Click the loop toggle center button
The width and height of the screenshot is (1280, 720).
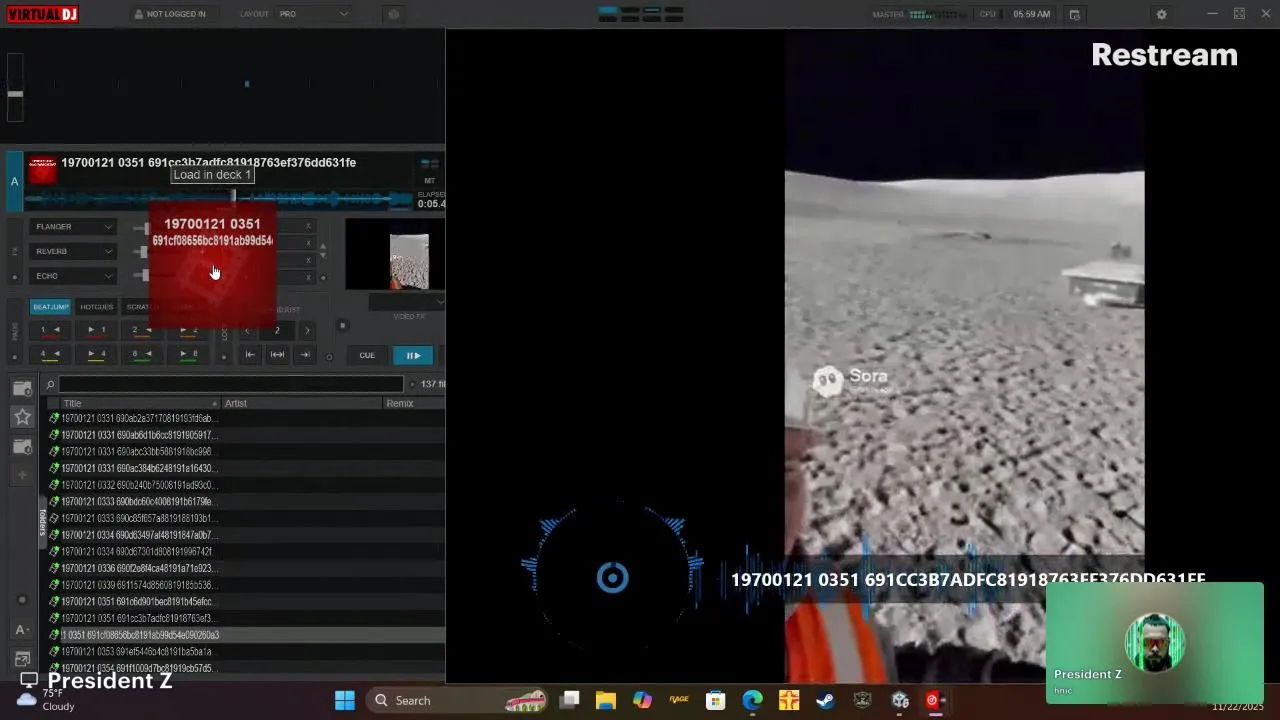[277, 354]
